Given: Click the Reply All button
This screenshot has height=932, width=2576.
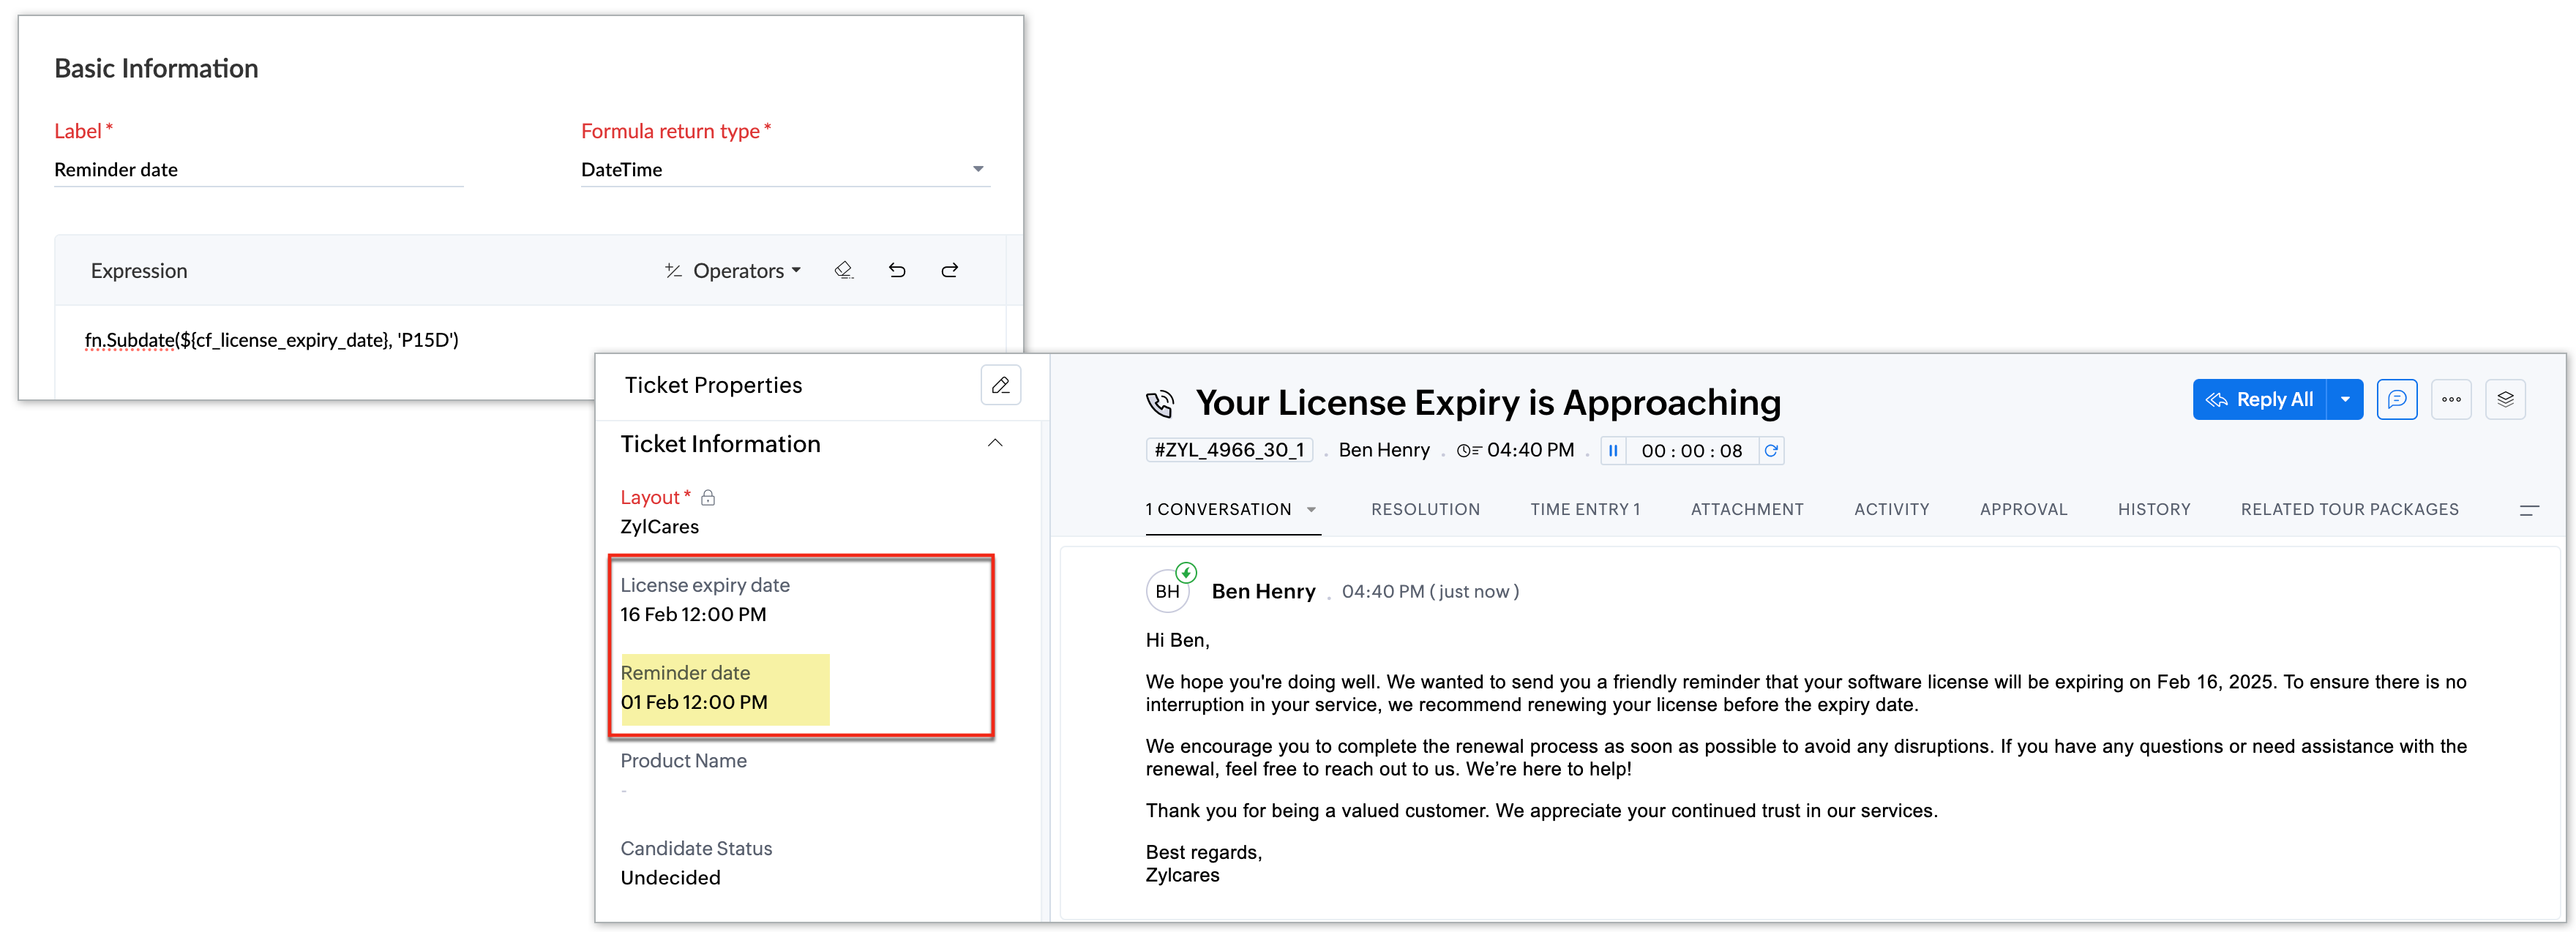Looking at the screenshot, I should point(2260,399).
